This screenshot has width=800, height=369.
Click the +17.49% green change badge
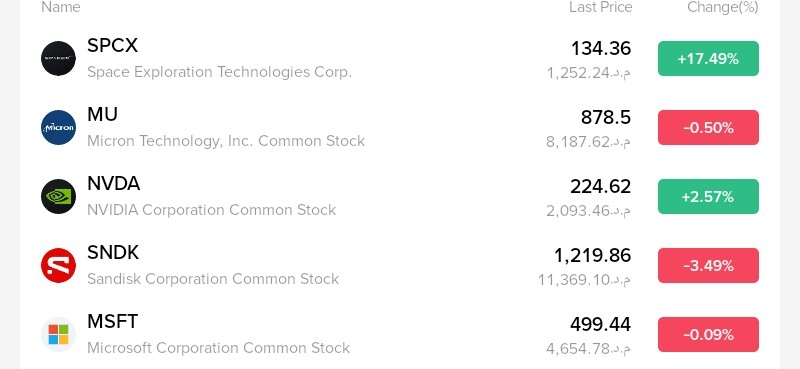click(708, 59)
